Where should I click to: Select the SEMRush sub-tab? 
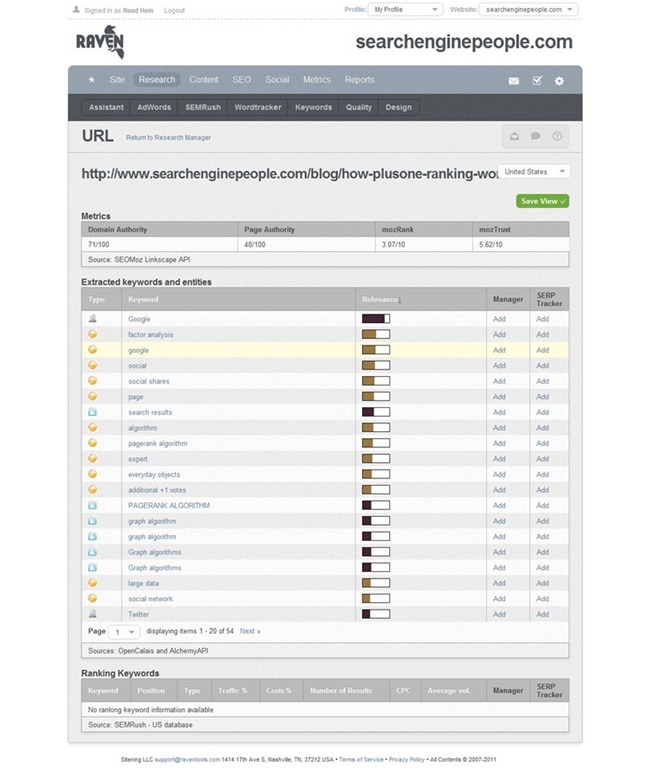pos(203,107)
